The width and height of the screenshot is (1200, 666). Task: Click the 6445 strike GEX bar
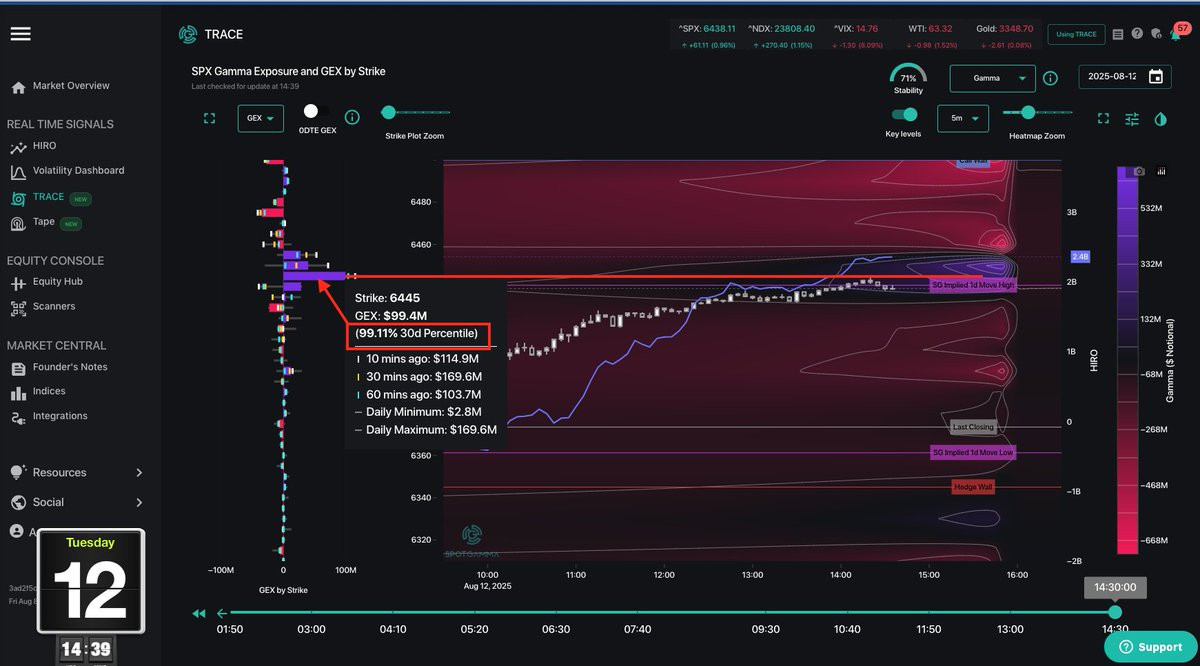[x=314, y=275]
